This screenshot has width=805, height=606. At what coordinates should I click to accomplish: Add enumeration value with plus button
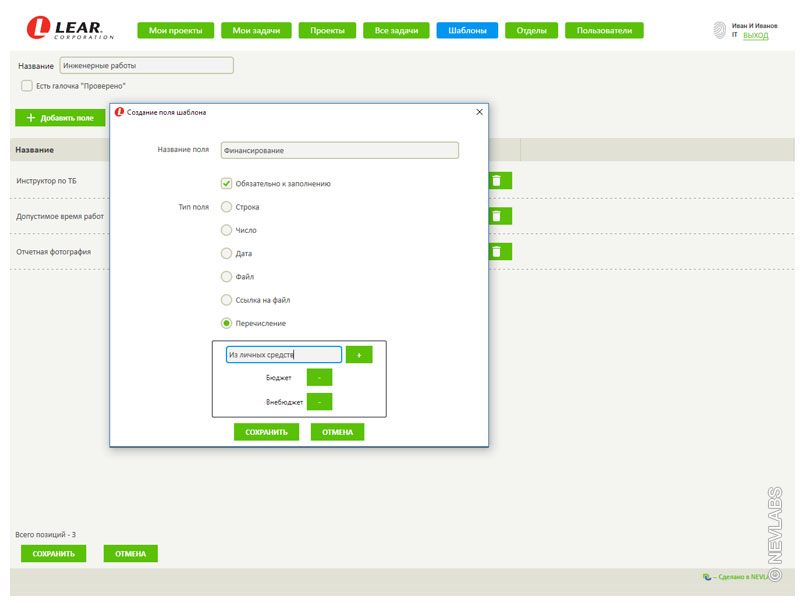359,355
